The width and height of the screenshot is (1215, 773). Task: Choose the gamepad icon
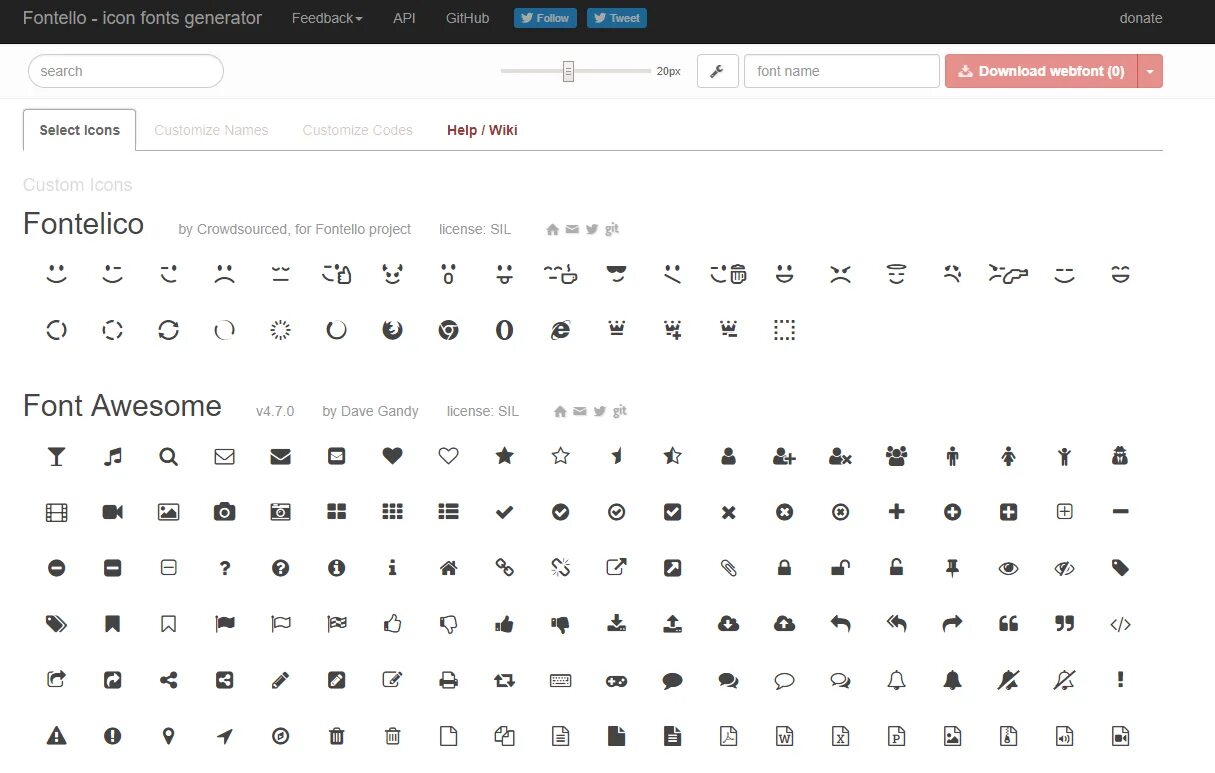tap(617, 680)
